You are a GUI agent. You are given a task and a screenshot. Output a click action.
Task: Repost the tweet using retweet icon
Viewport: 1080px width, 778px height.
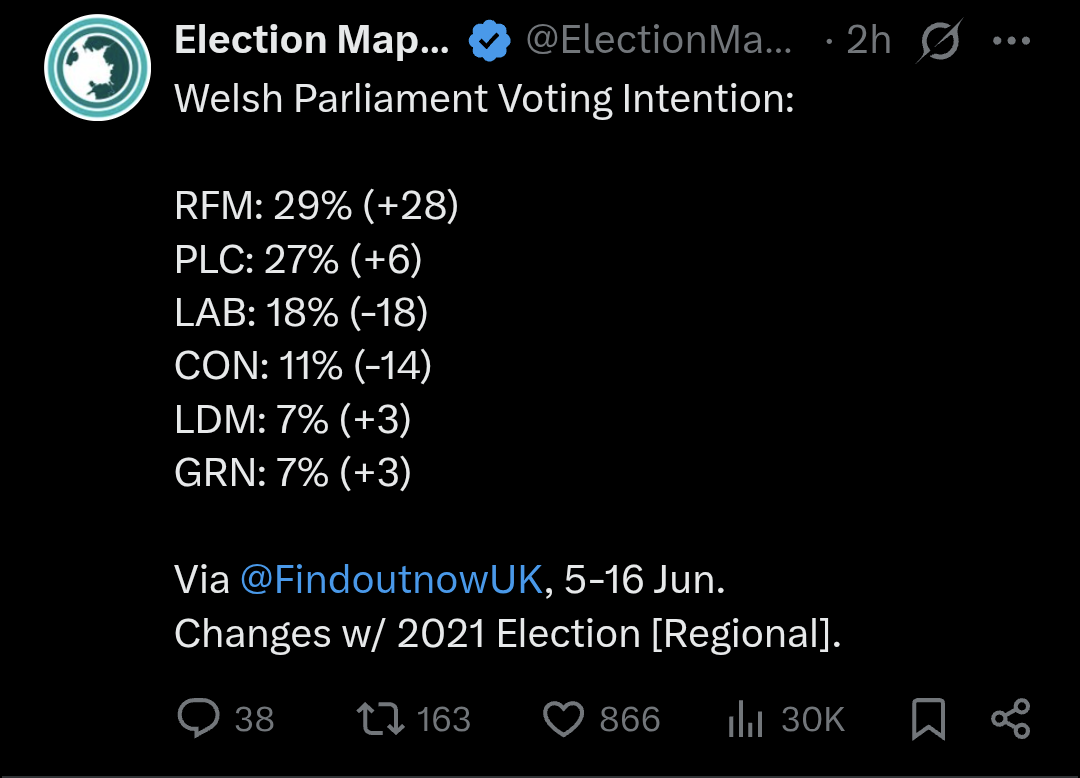click(380, 718)
